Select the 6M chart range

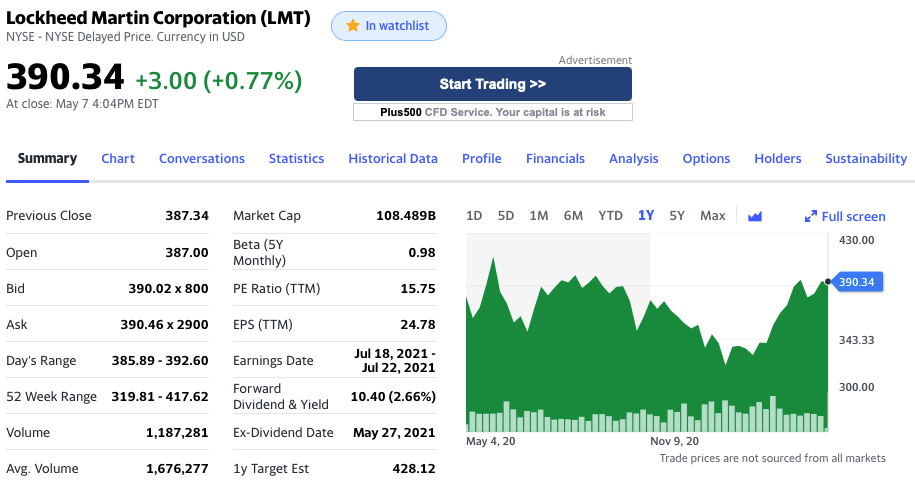click(573, 216)
